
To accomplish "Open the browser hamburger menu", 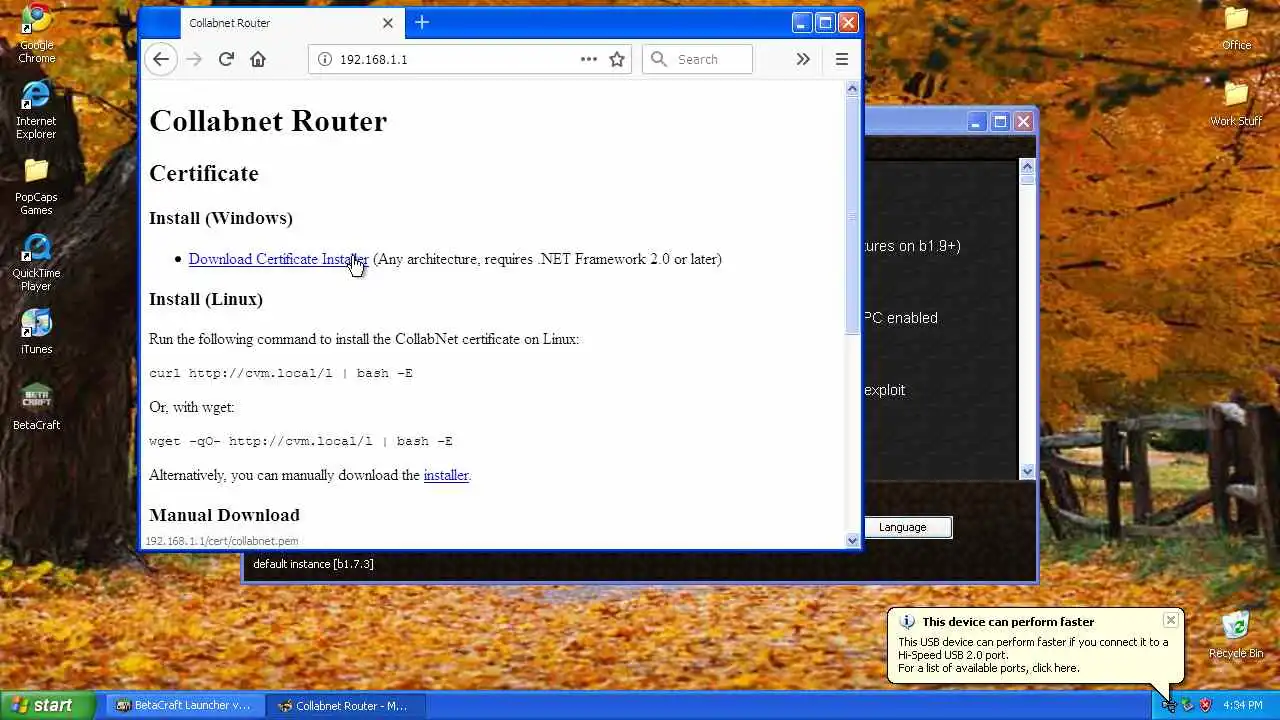I will [x=842, y=59].
